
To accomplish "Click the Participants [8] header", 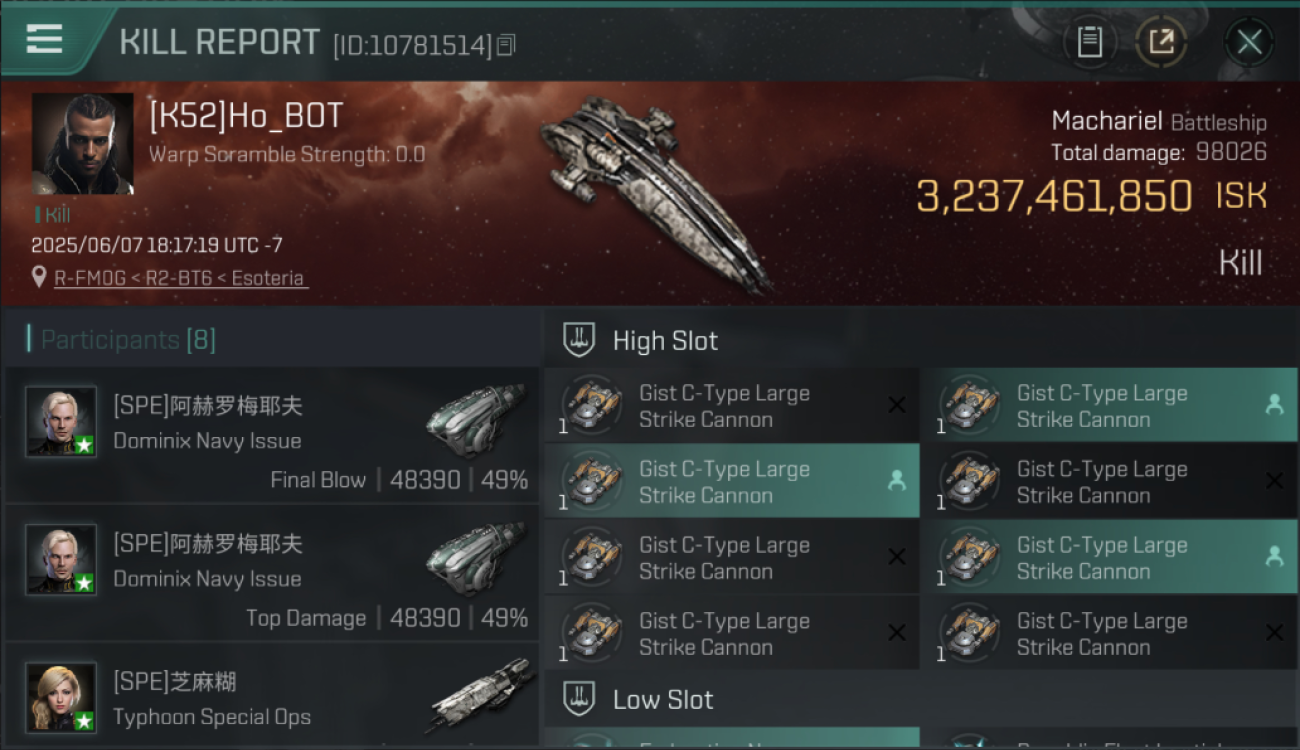I will pos(128,340).
